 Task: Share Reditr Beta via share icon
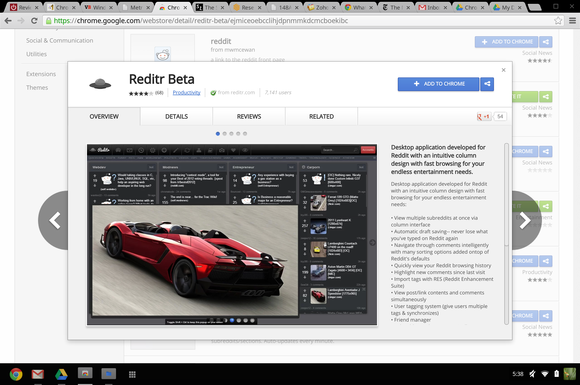pos(487,84)
